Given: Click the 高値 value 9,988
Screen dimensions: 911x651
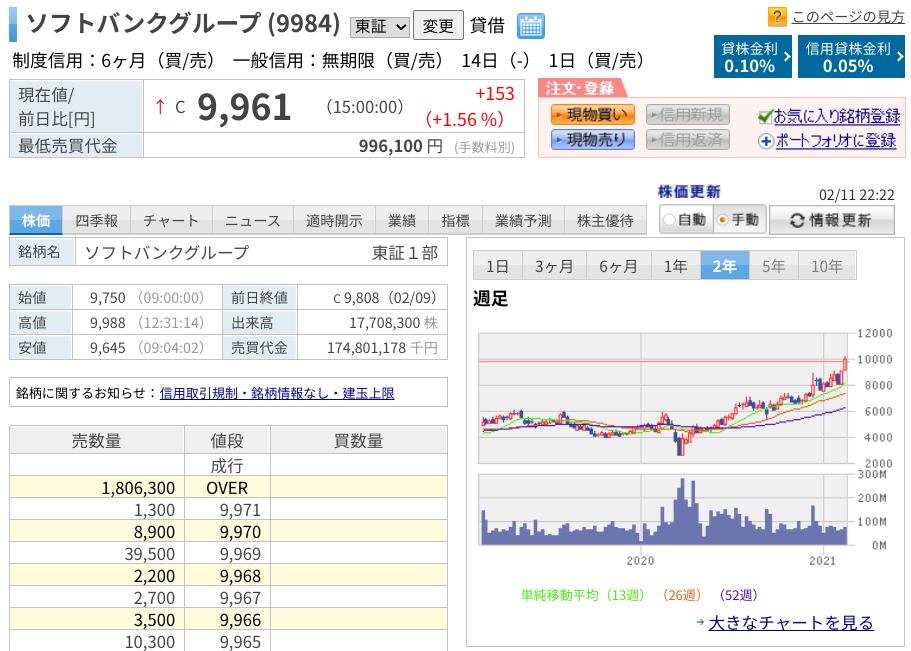Looking at the screenshot, I should 107,323.
